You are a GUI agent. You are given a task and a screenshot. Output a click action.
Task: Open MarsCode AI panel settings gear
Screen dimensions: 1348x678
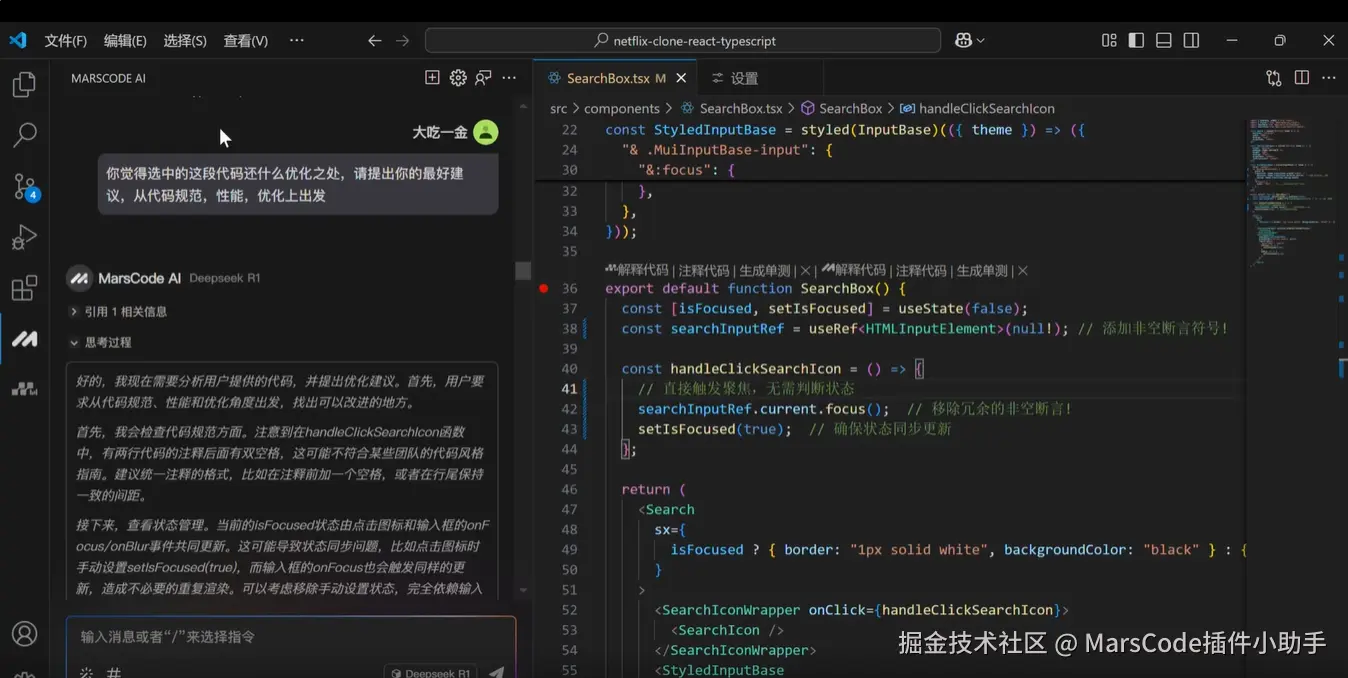(x=458, y=78)
